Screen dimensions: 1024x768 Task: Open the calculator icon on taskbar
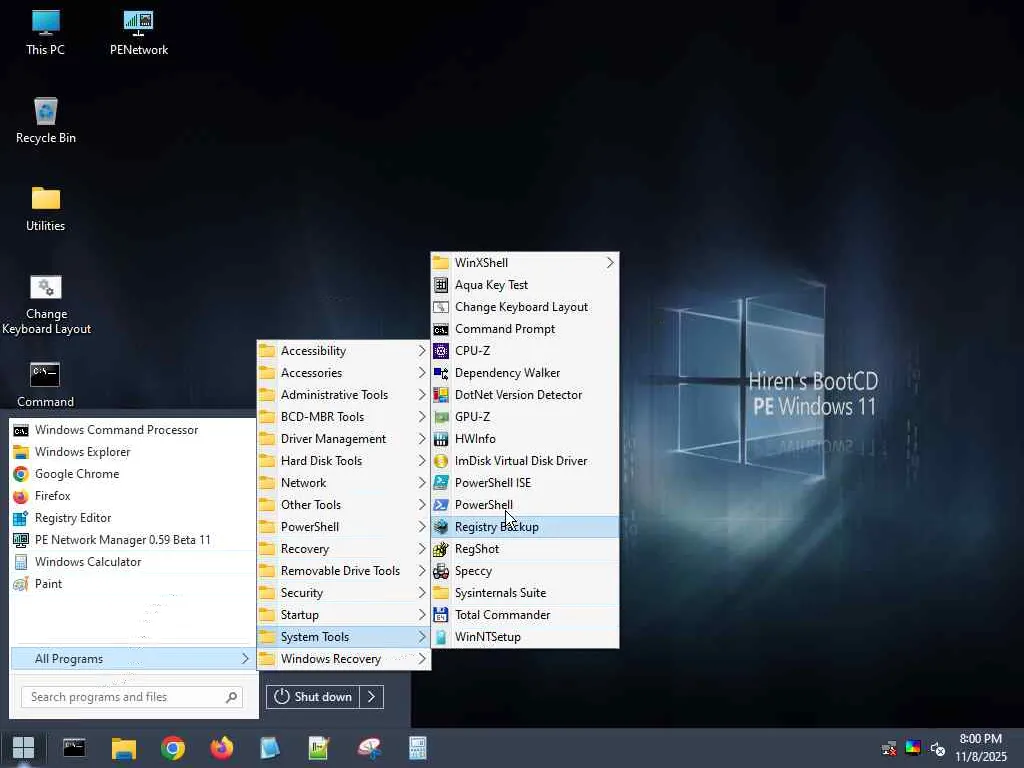pyautogui.click(x=417, y=748)
